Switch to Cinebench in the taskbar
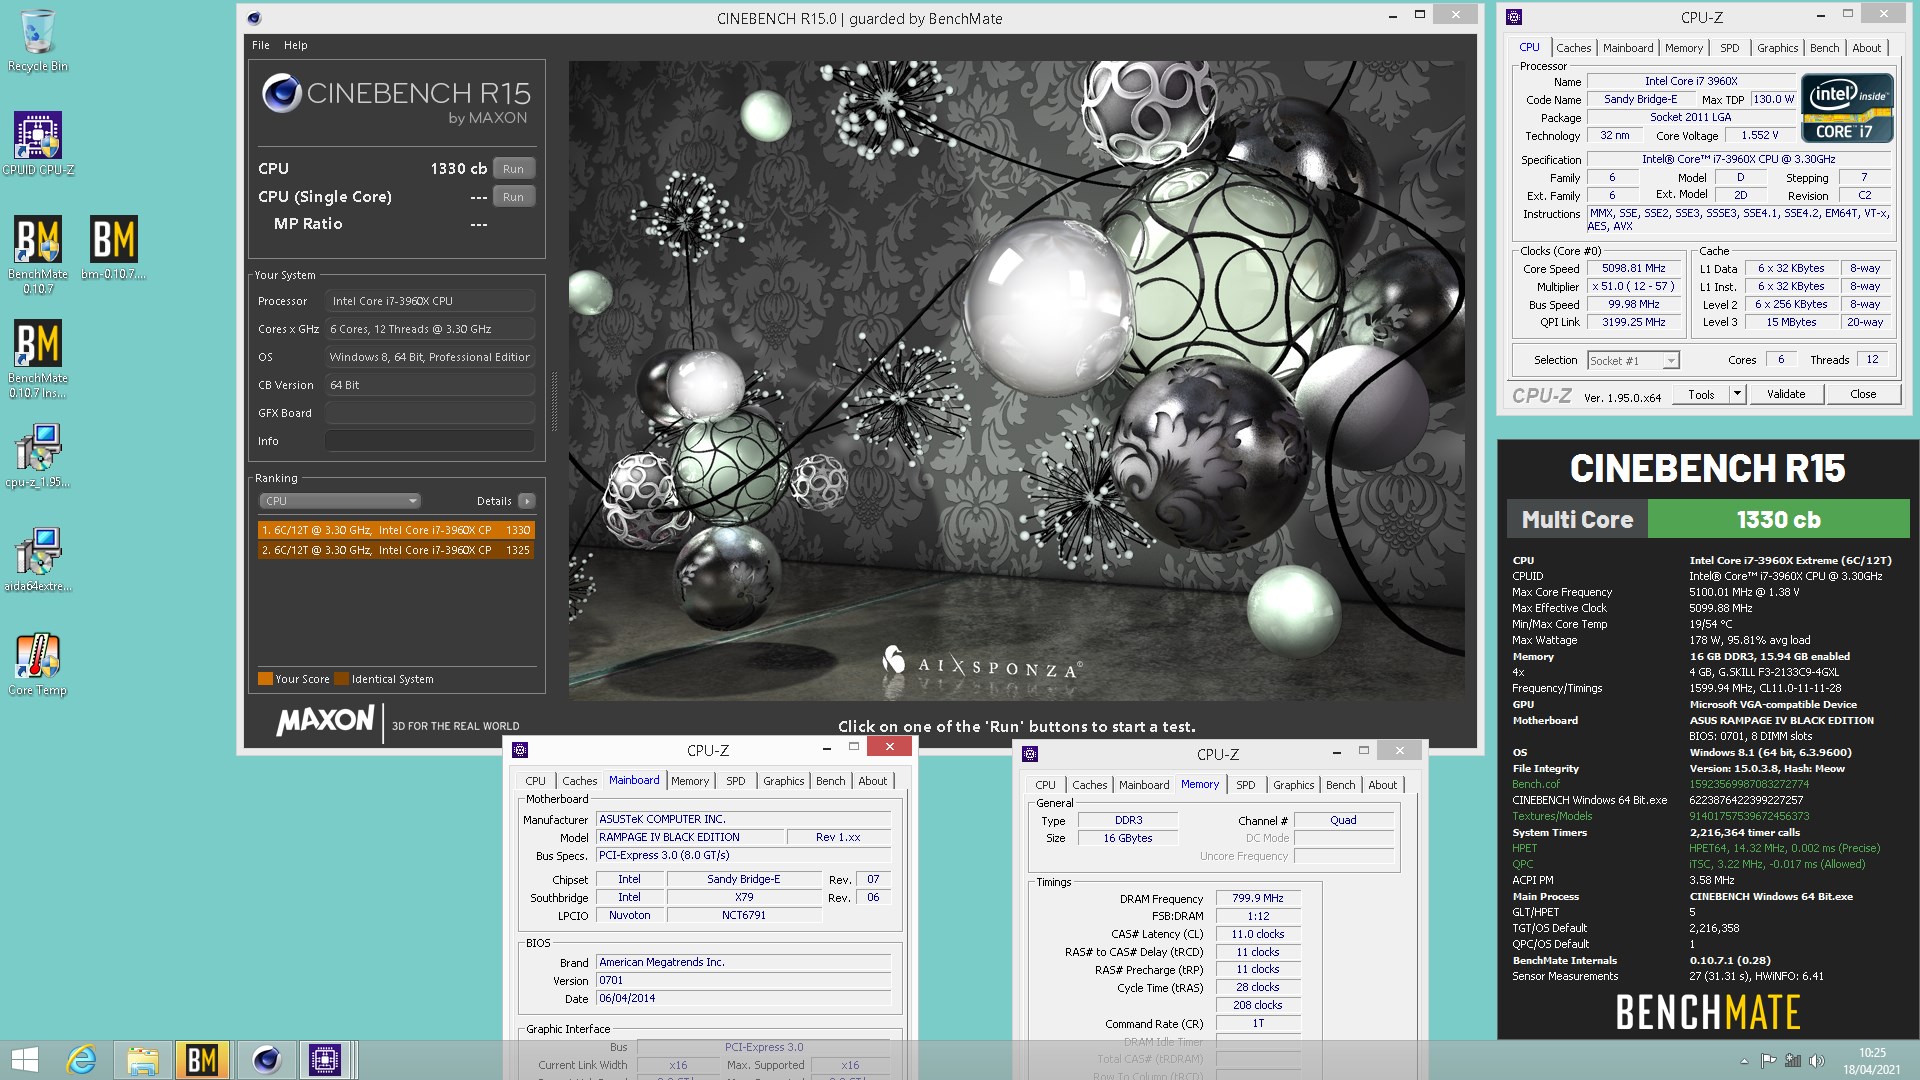This screenshot has width=1920, height=1080. tap(265, 1060)
